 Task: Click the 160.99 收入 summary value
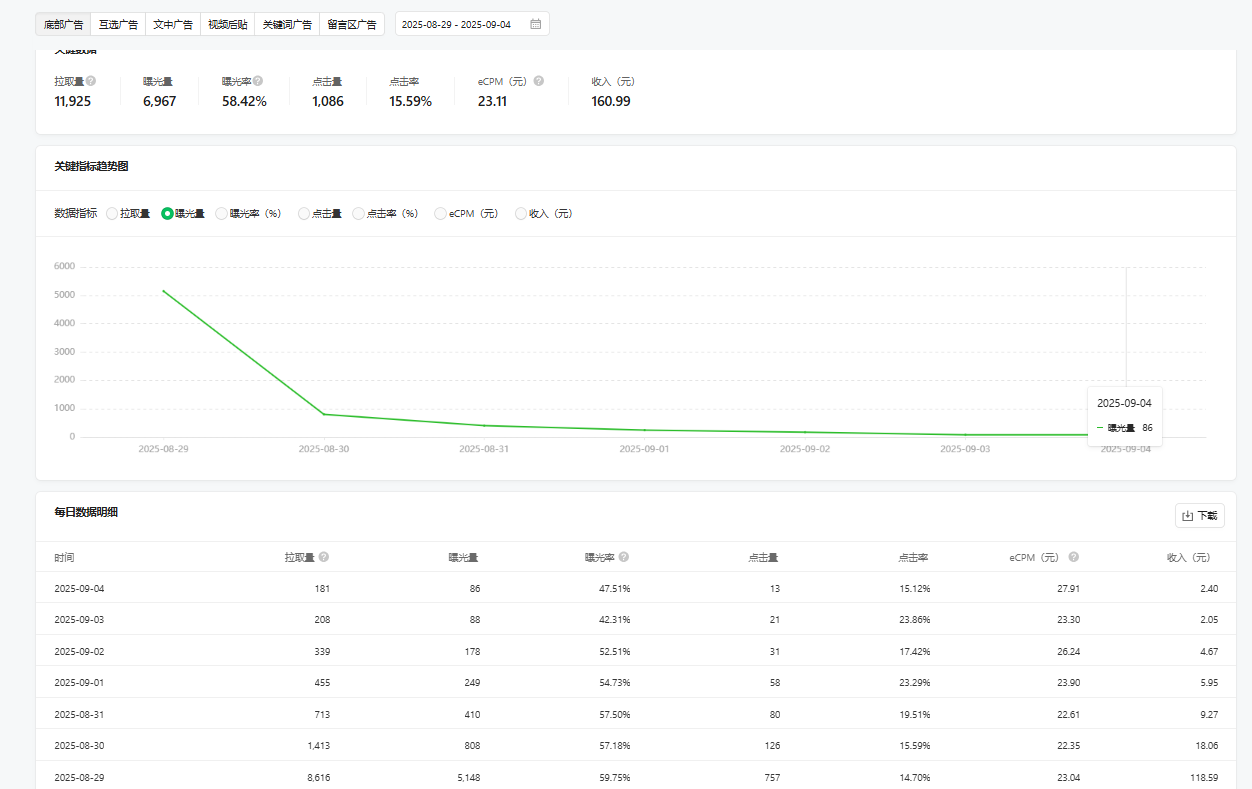tap(611, 101)
